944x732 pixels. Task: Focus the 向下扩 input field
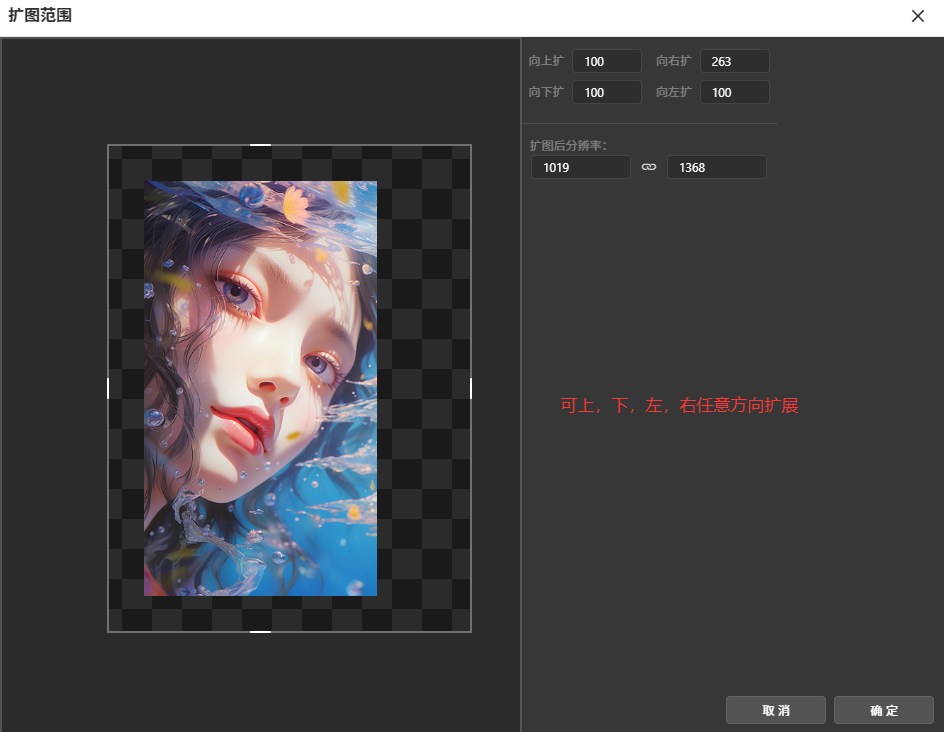coord(606,92)
